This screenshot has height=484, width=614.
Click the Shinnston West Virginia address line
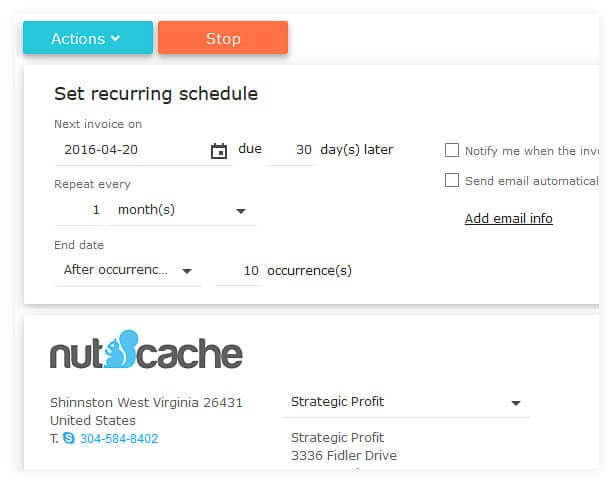[x=146, y=403]
